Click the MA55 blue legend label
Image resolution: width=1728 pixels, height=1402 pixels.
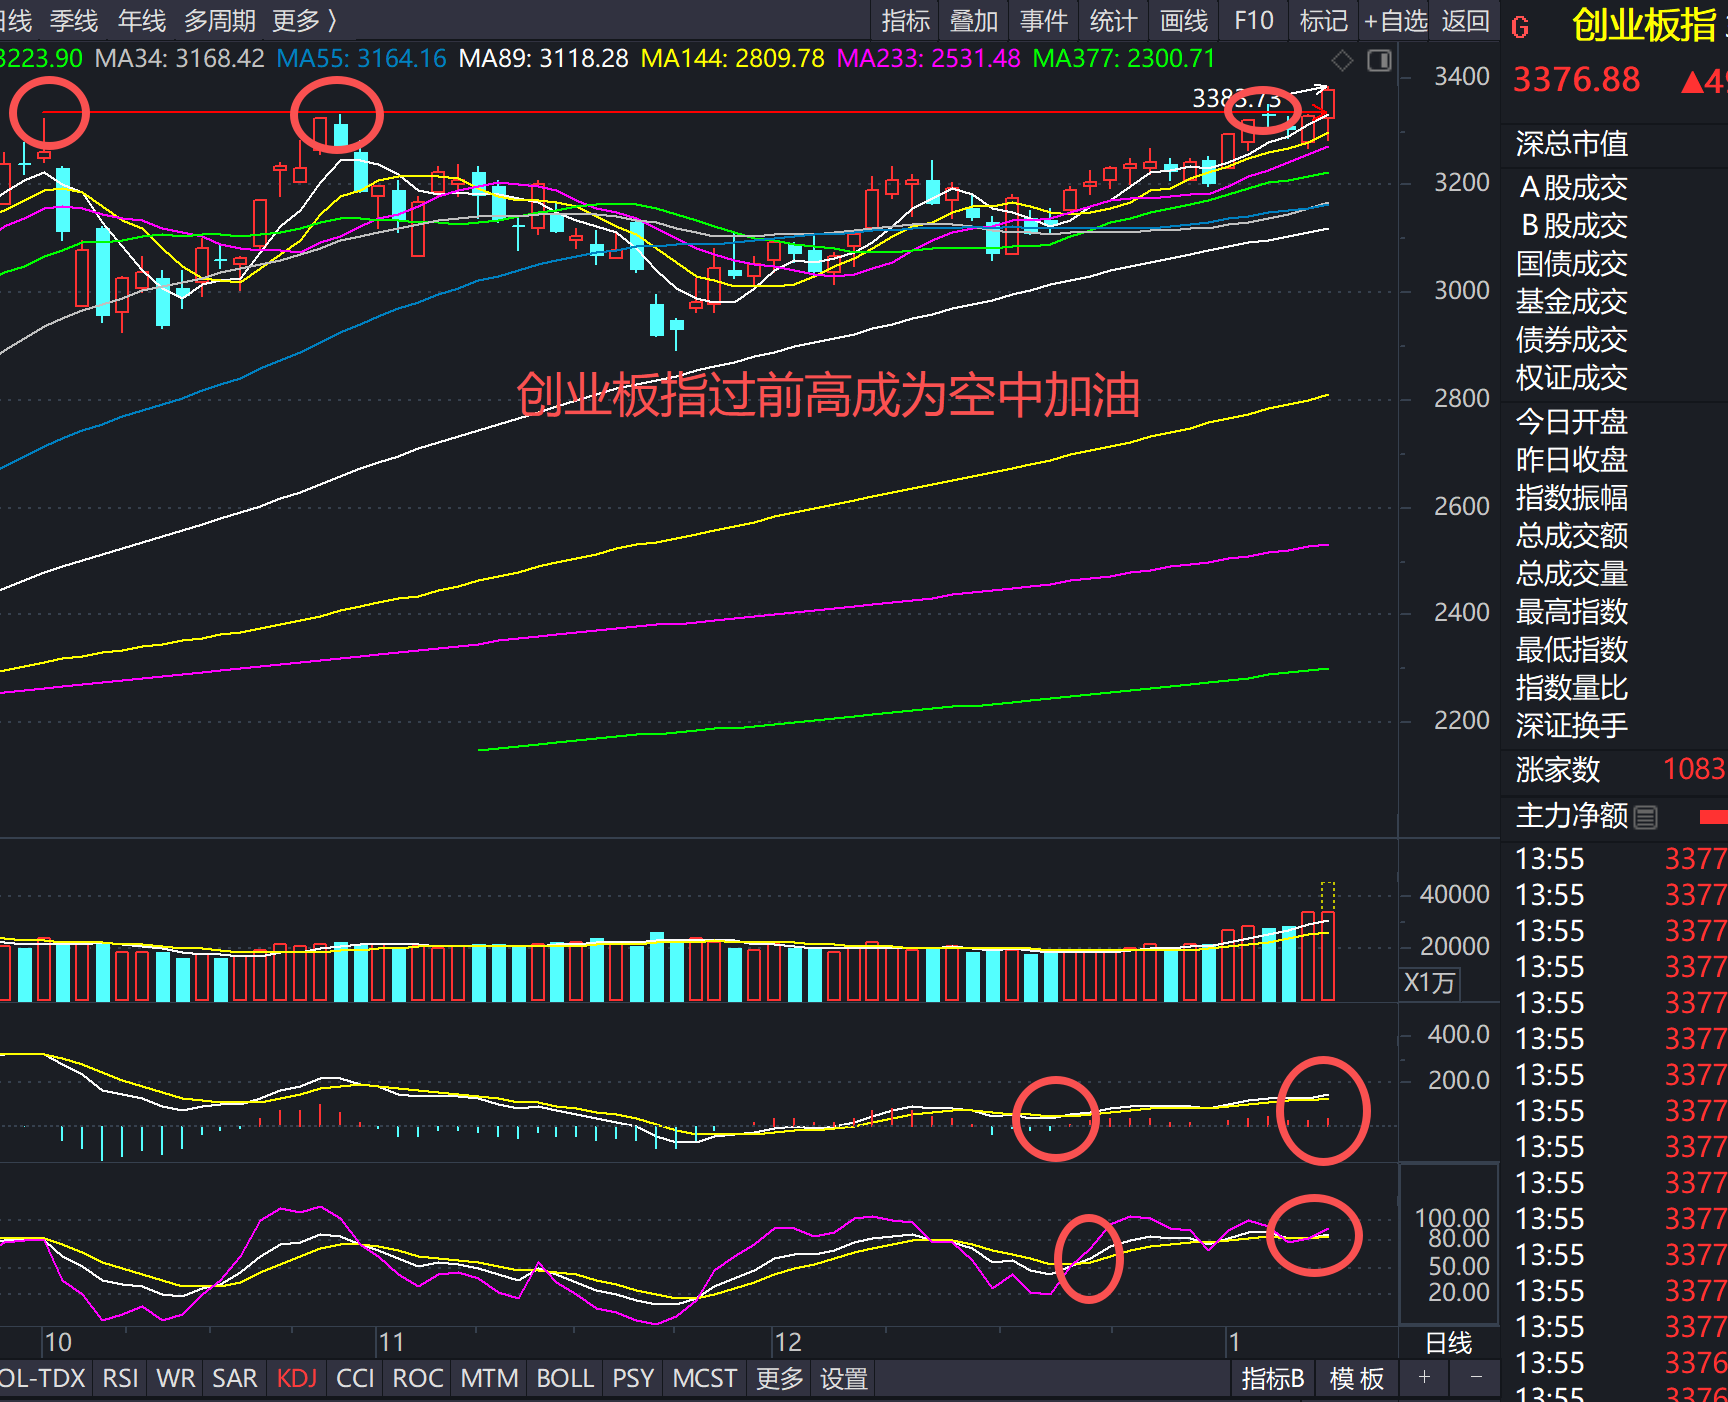361,59
